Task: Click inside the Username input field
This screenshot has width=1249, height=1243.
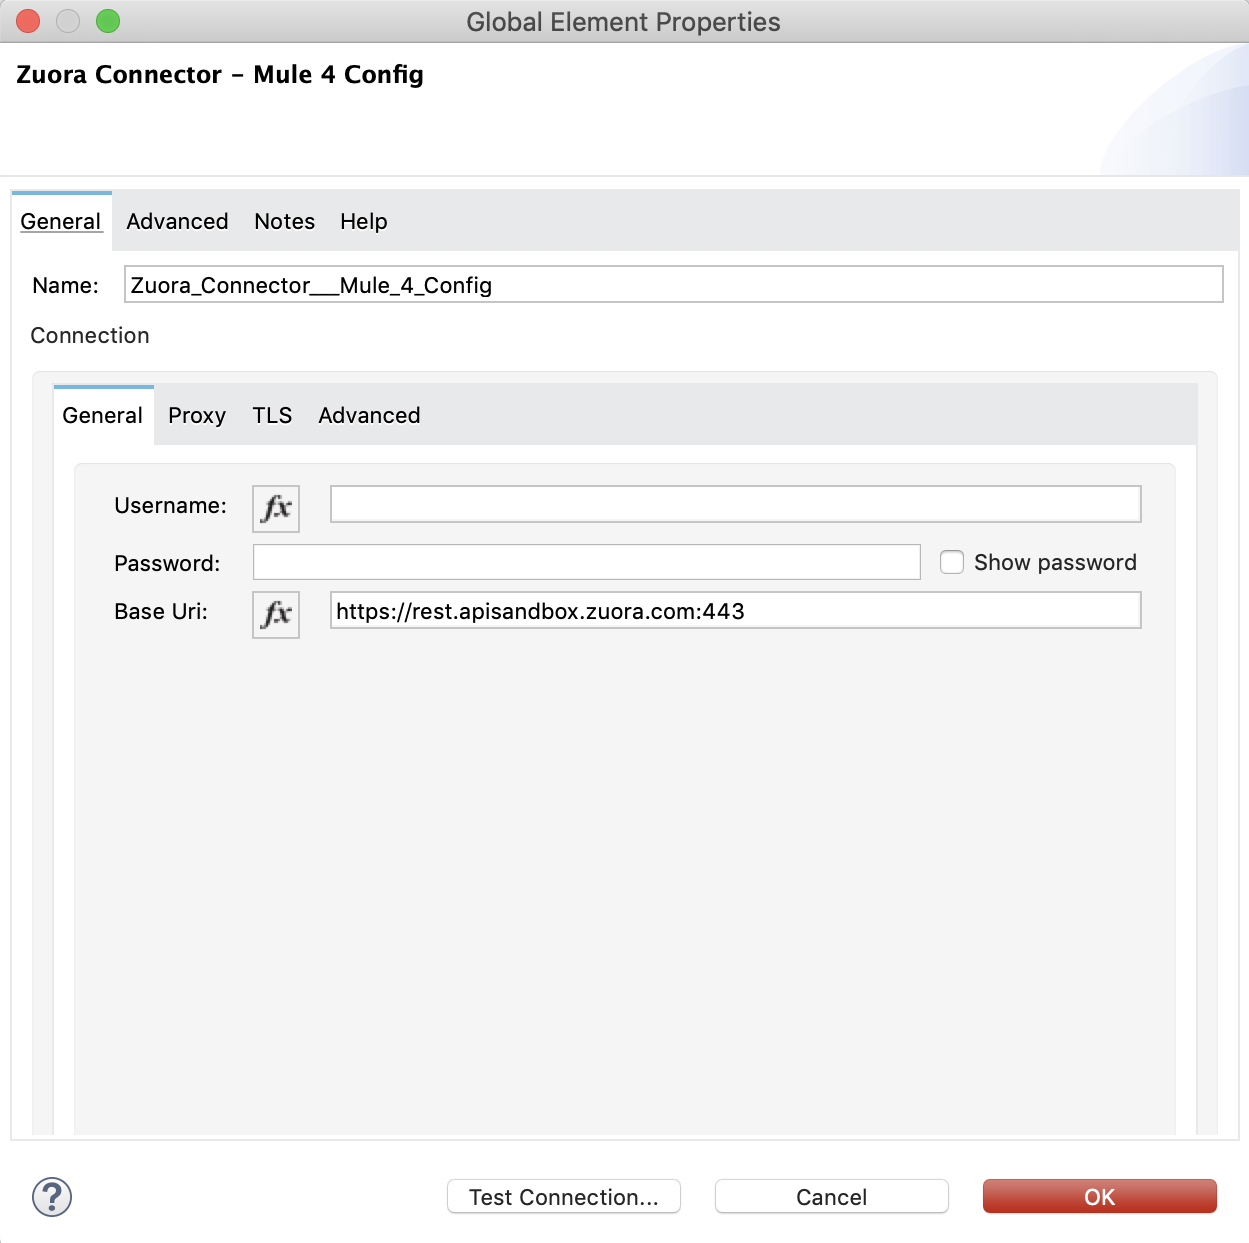Action: (735, 504)
